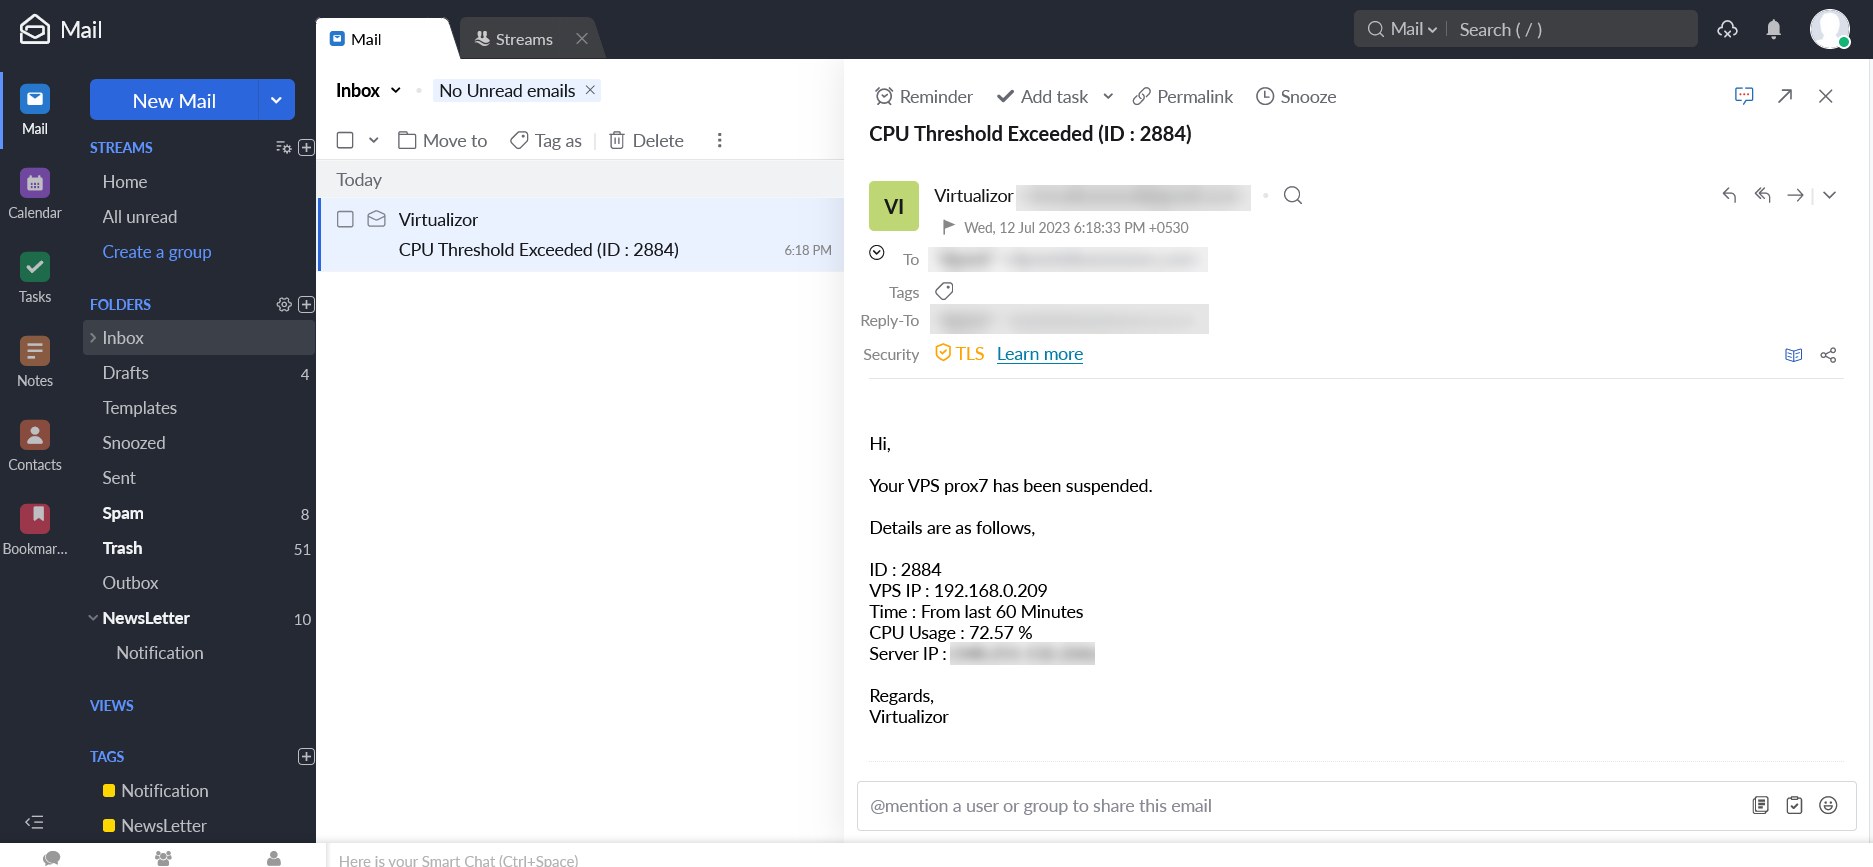1873x867 pixels.
Task: Close the Streams tab
Action: [x=582, y=39]
